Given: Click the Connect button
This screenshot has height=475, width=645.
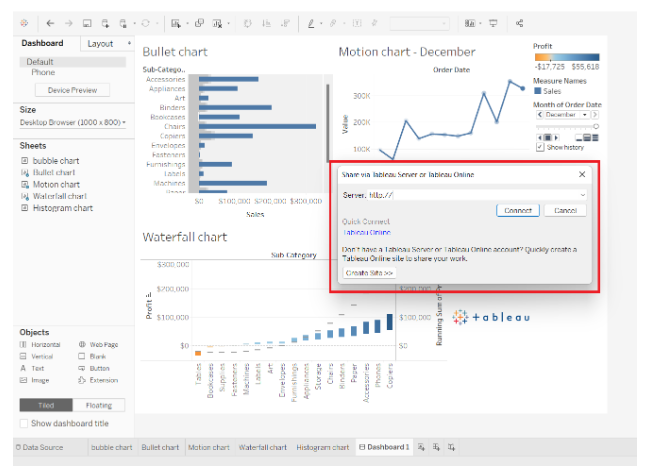Looking at the screenshot, I should point(517,211).
